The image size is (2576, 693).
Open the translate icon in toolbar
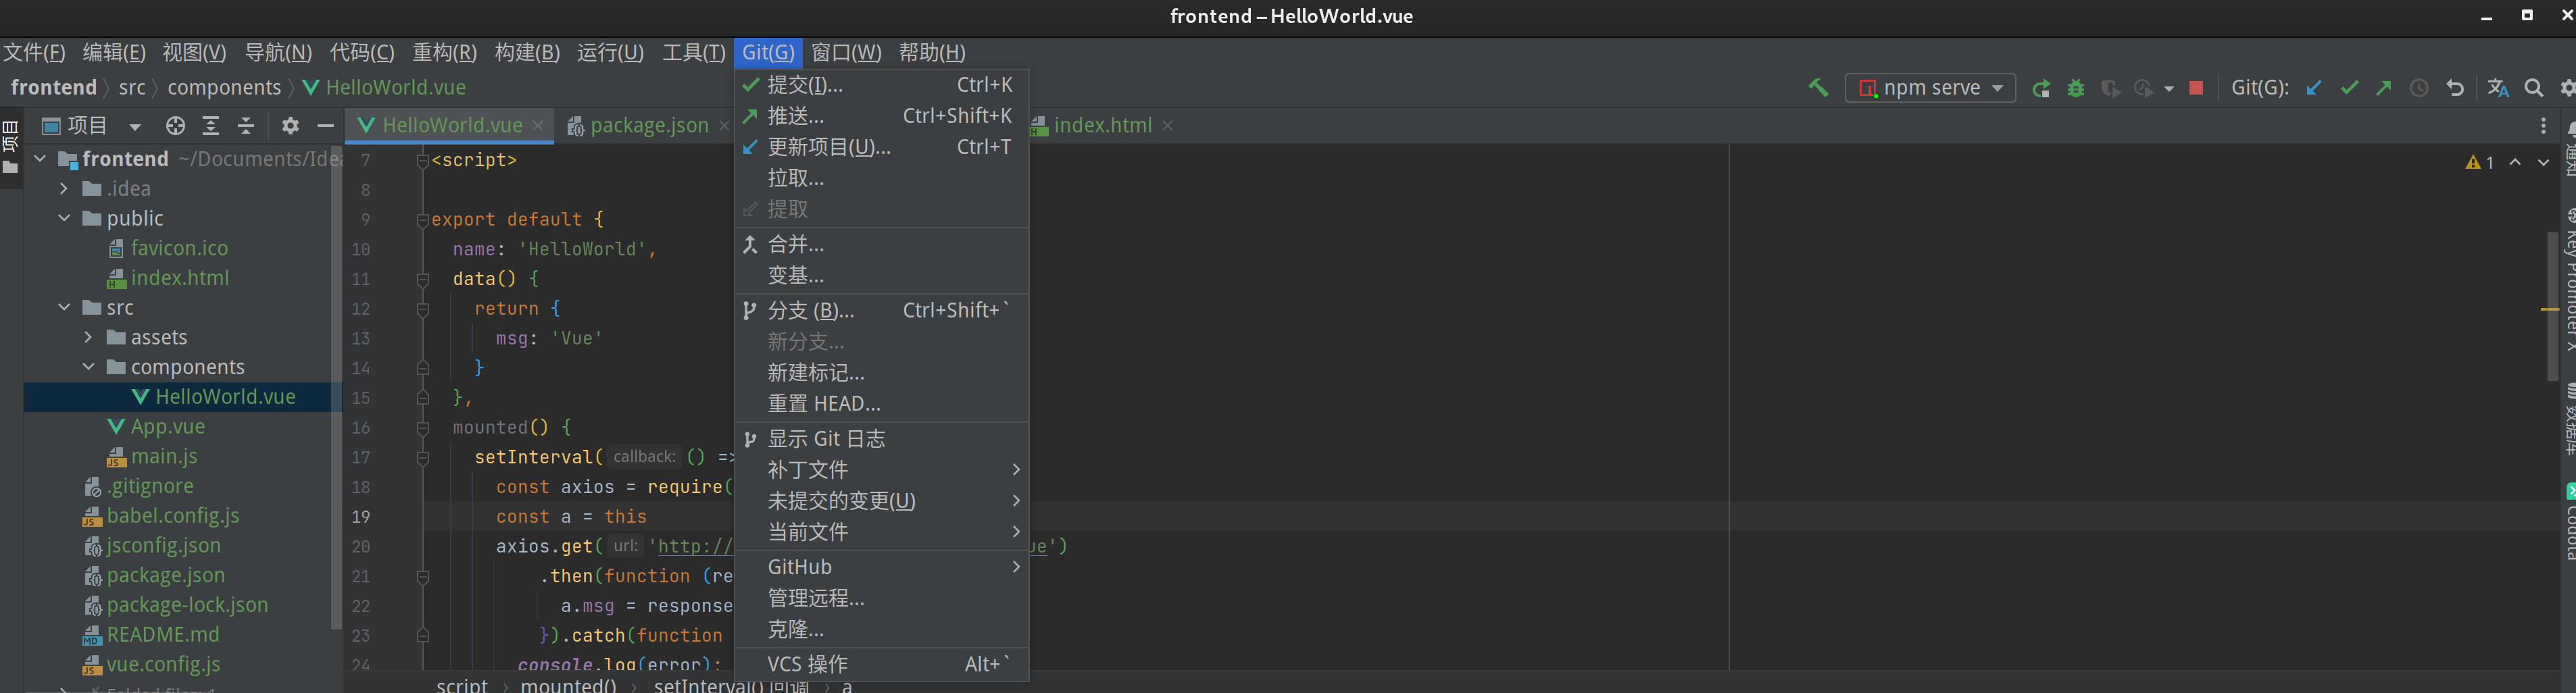(x=2498, y=88)
